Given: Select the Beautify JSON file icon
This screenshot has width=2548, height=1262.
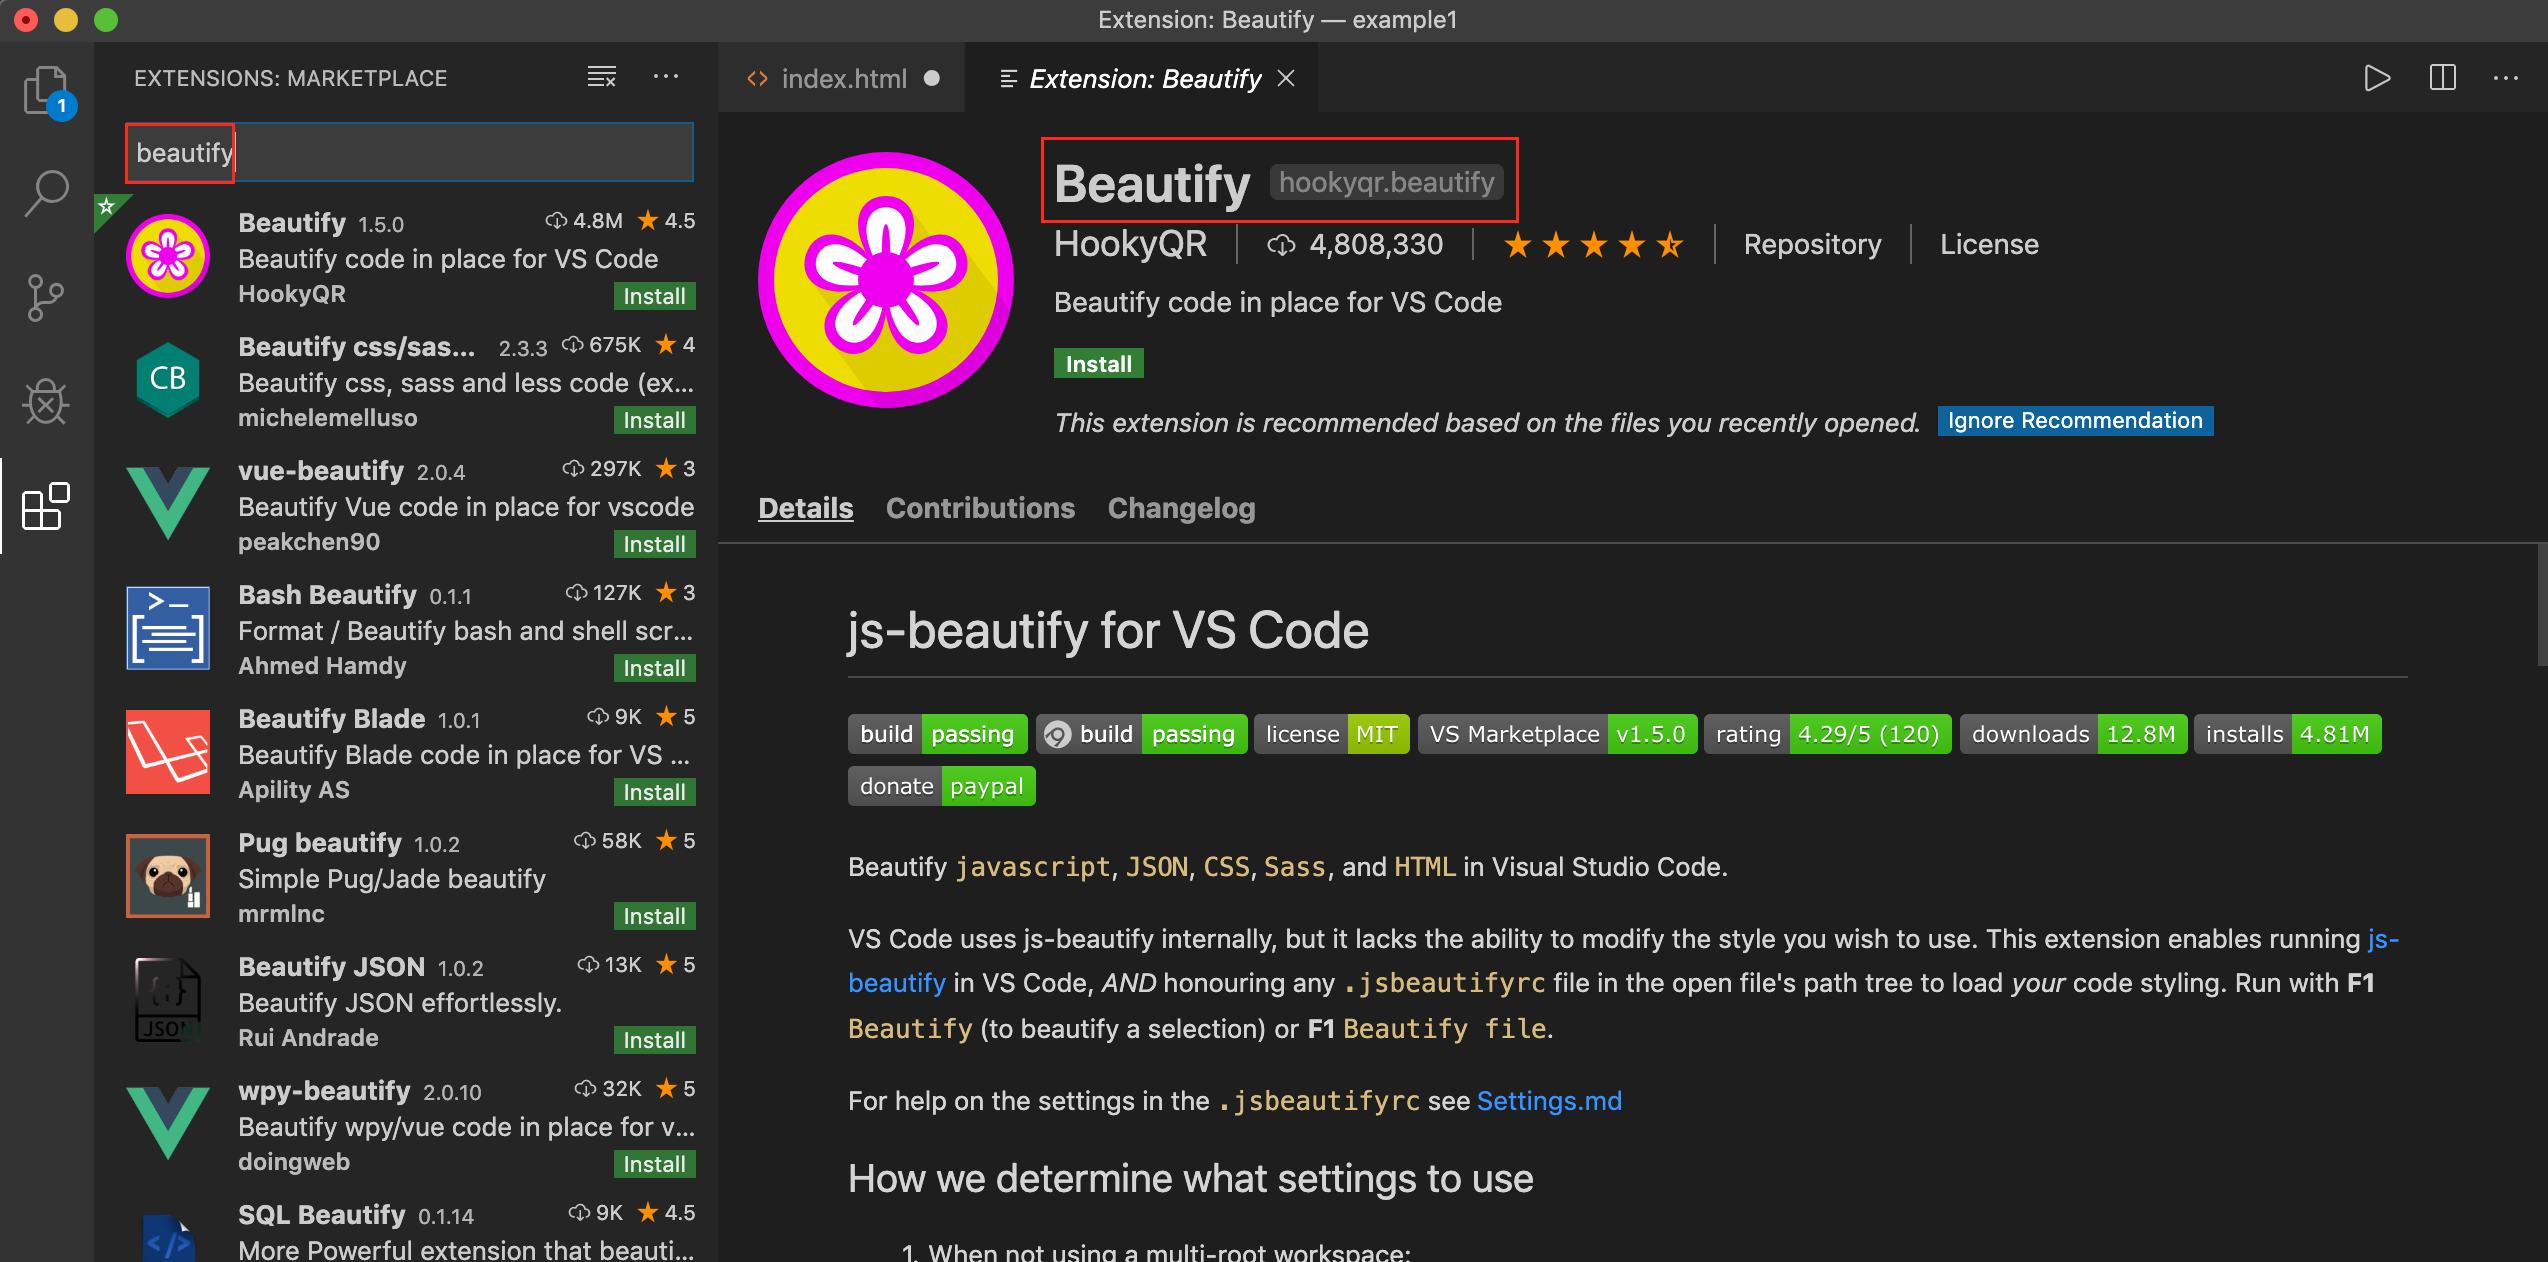Looking at the screenshot, I should tap(168, 1000).
